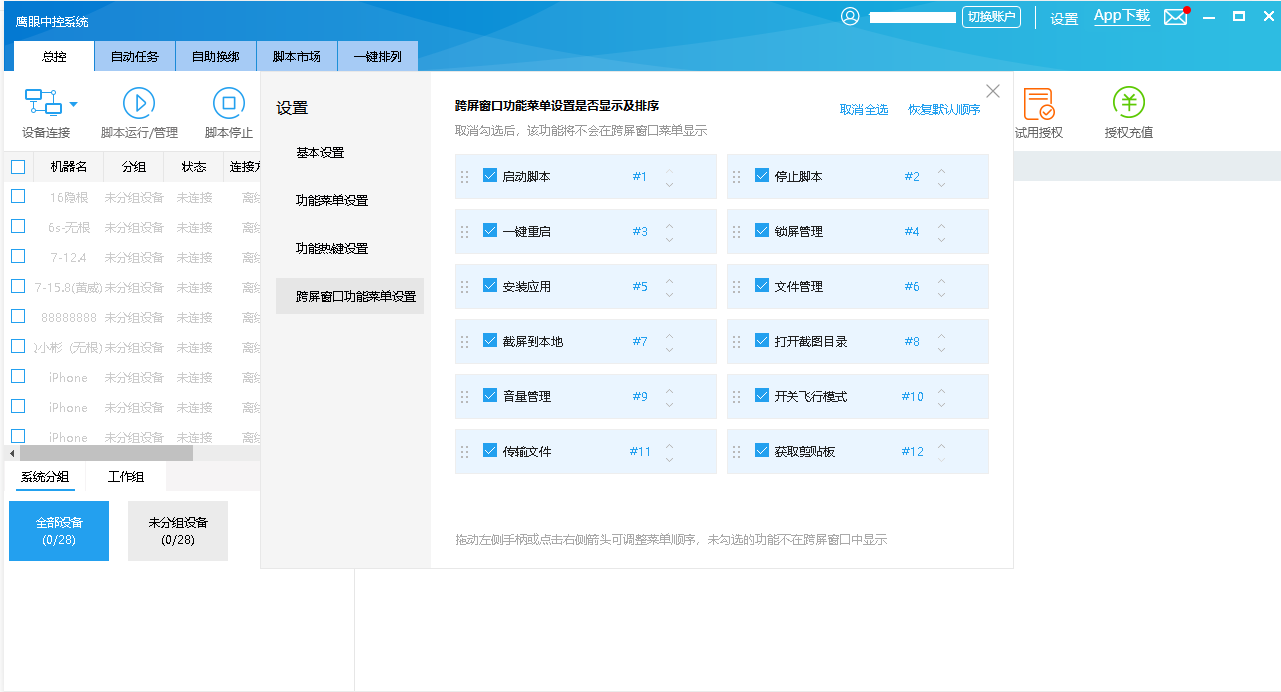
Task: Grab the drag handle of 一键重启
Action: click(x=464, y=232)
